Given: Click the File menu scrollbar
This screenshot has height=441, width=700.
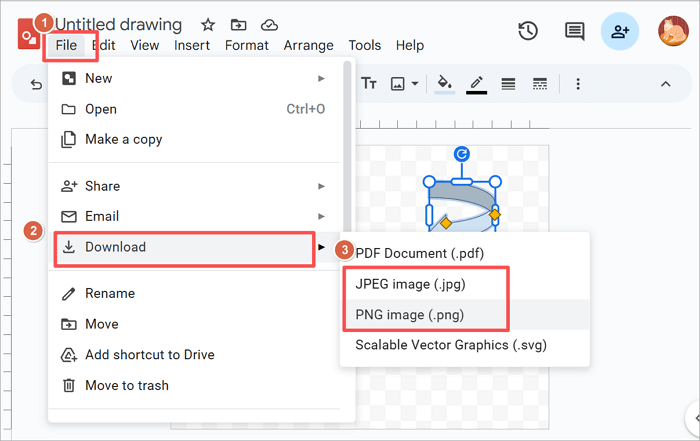Looking at the screenshot, I should pos(347,147).
